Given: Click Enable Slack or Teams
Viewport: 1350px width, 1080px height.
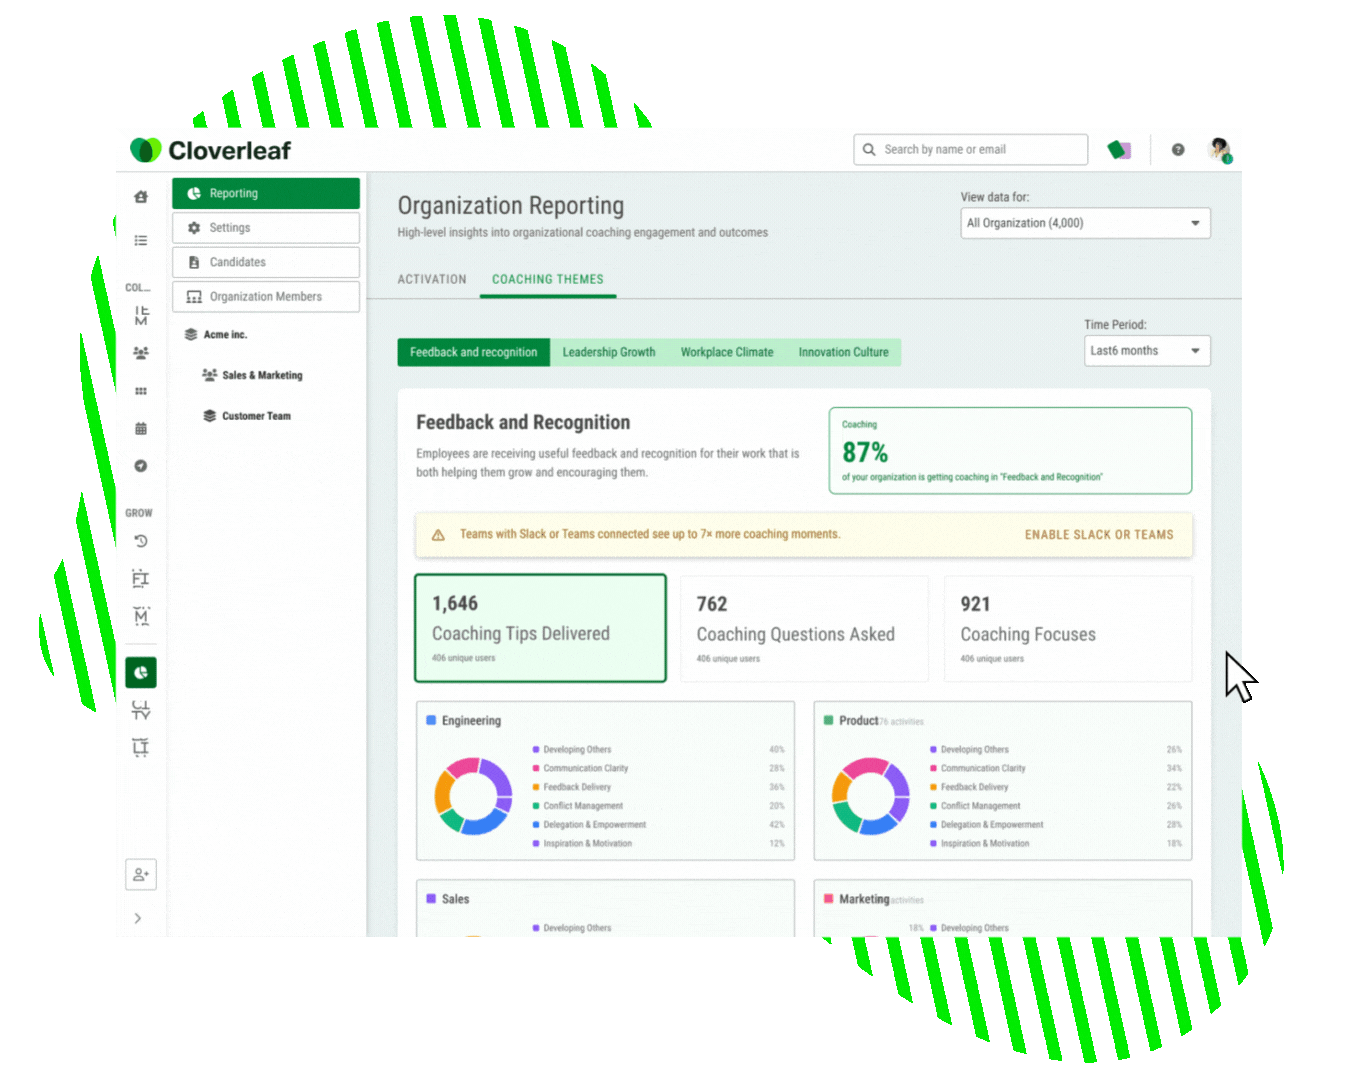Looking at the screenshot, I should (1099, 534).
